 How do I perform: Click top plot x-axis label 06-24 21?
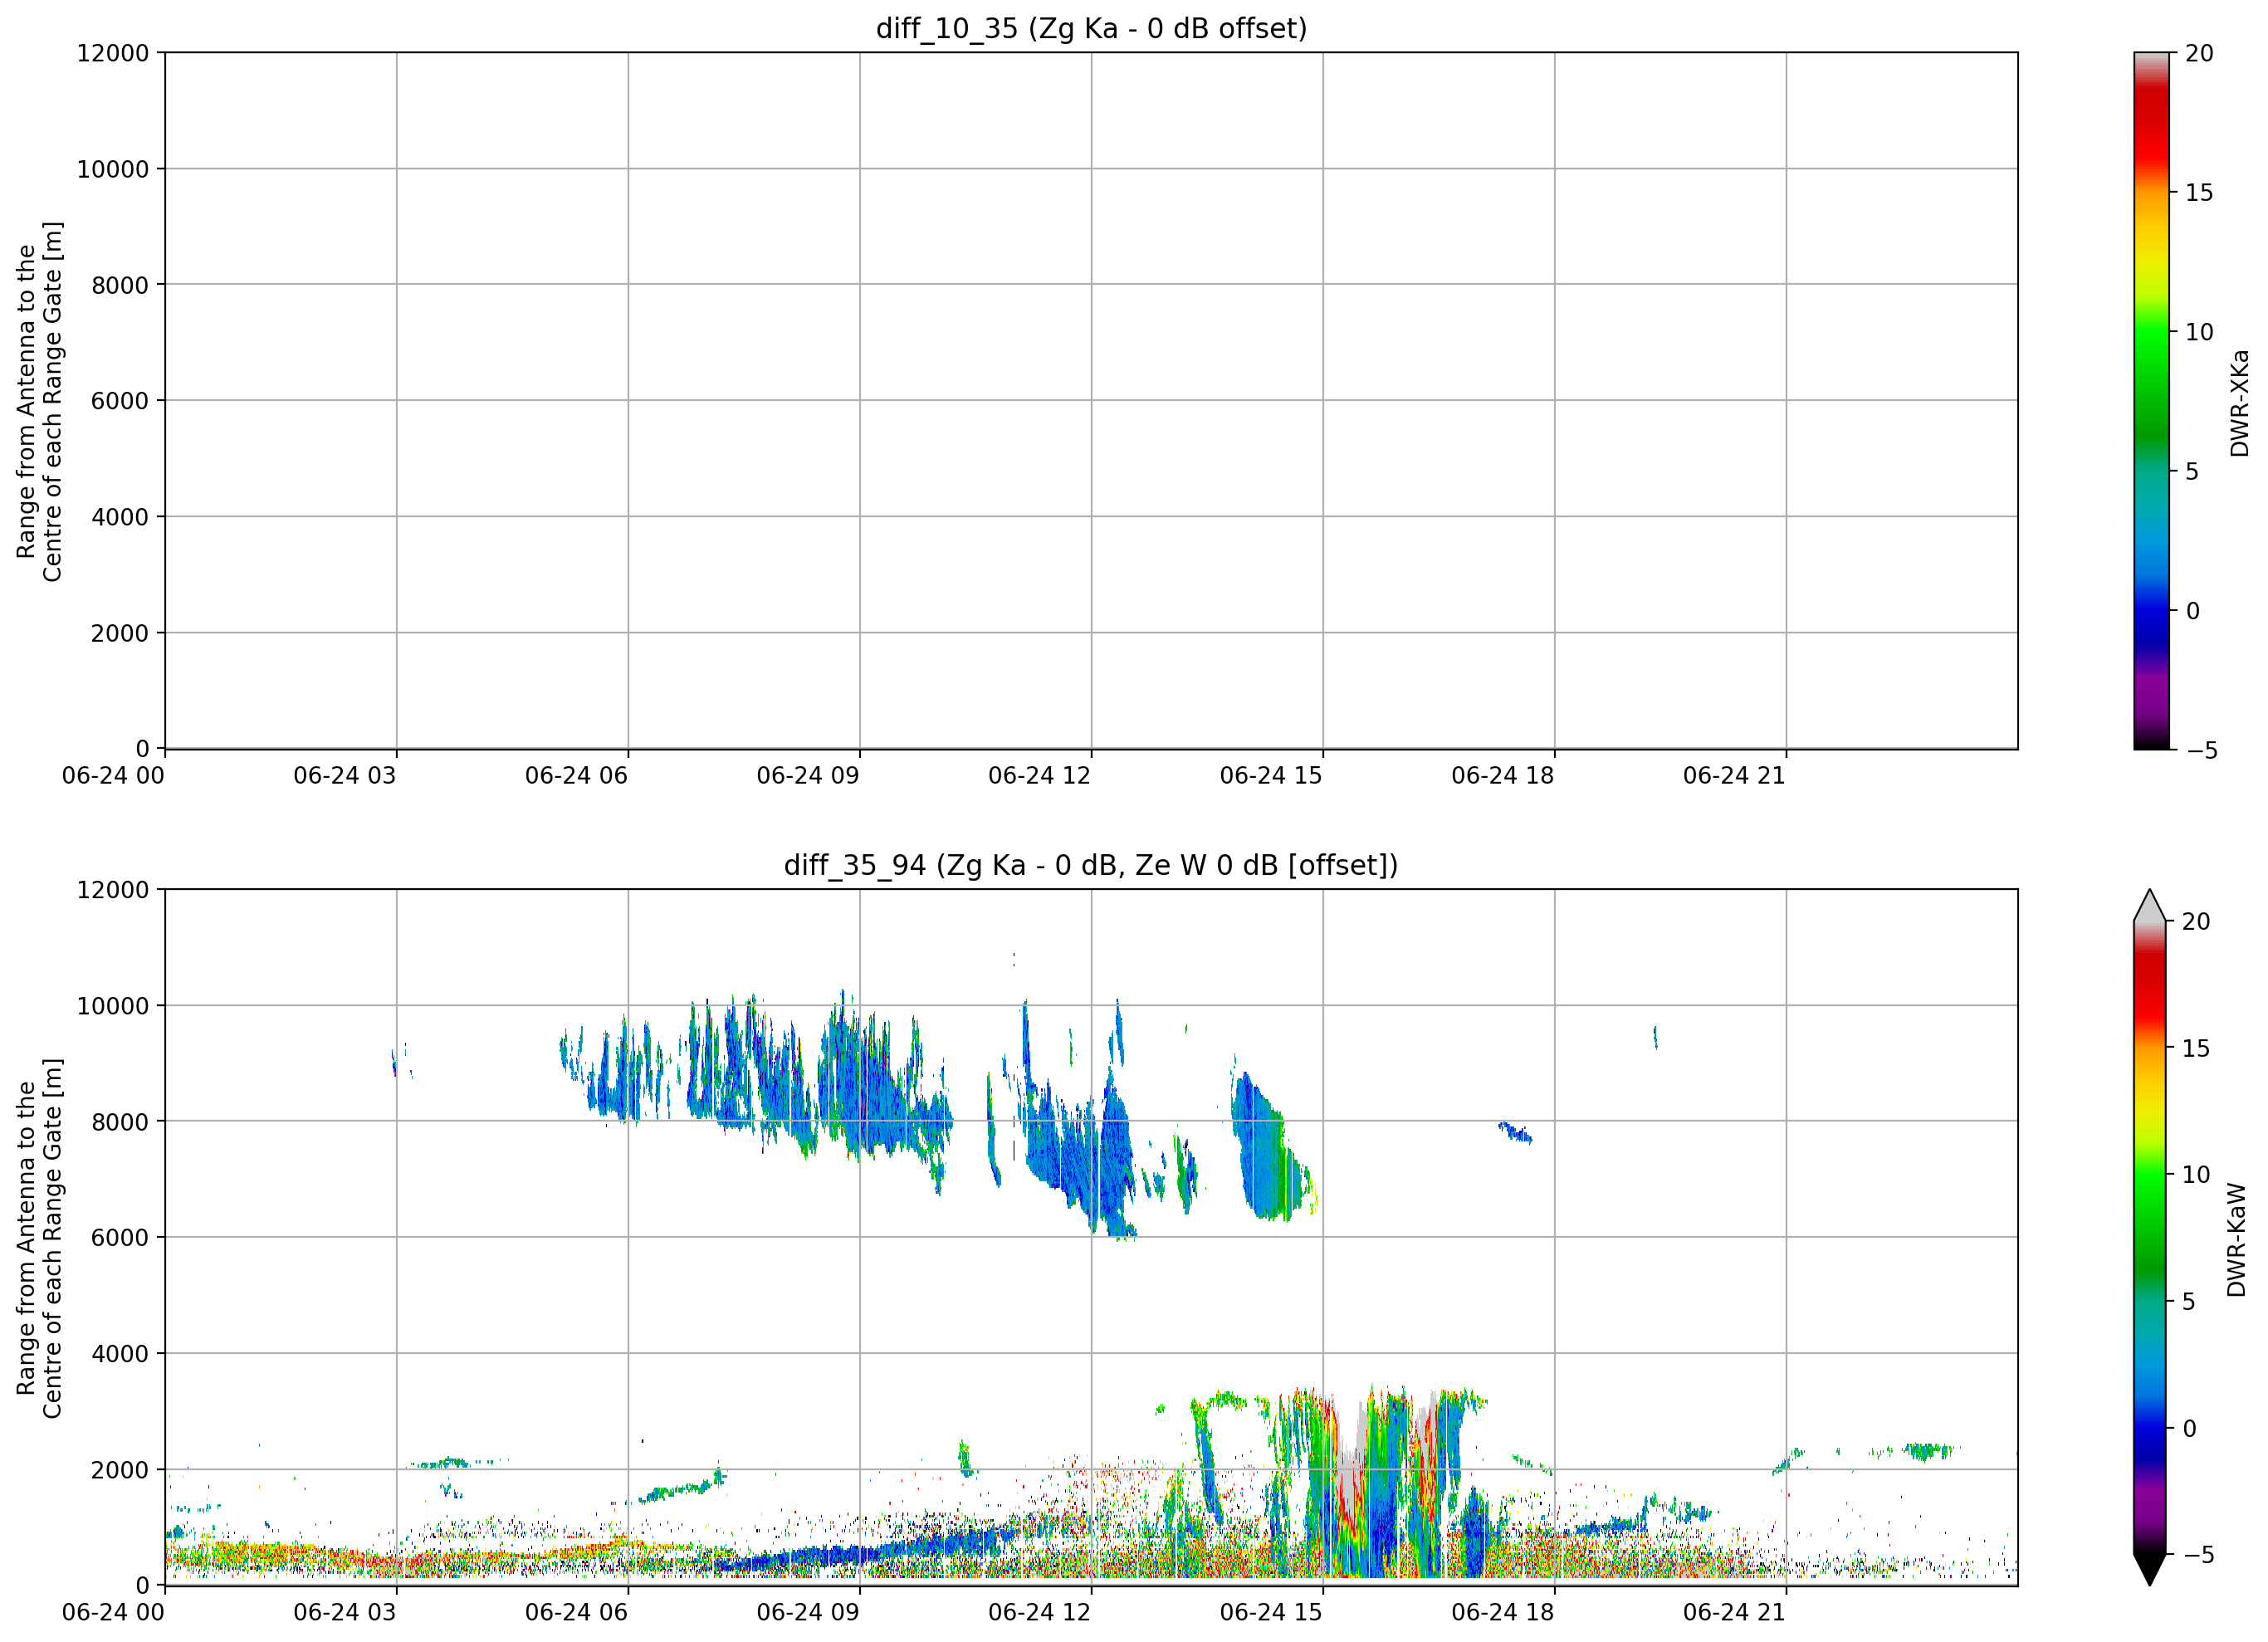pos(1734,776)
